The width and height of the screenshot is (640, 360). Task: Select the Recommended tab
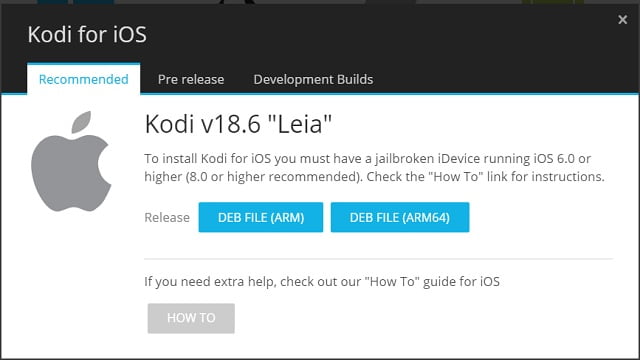84,79
